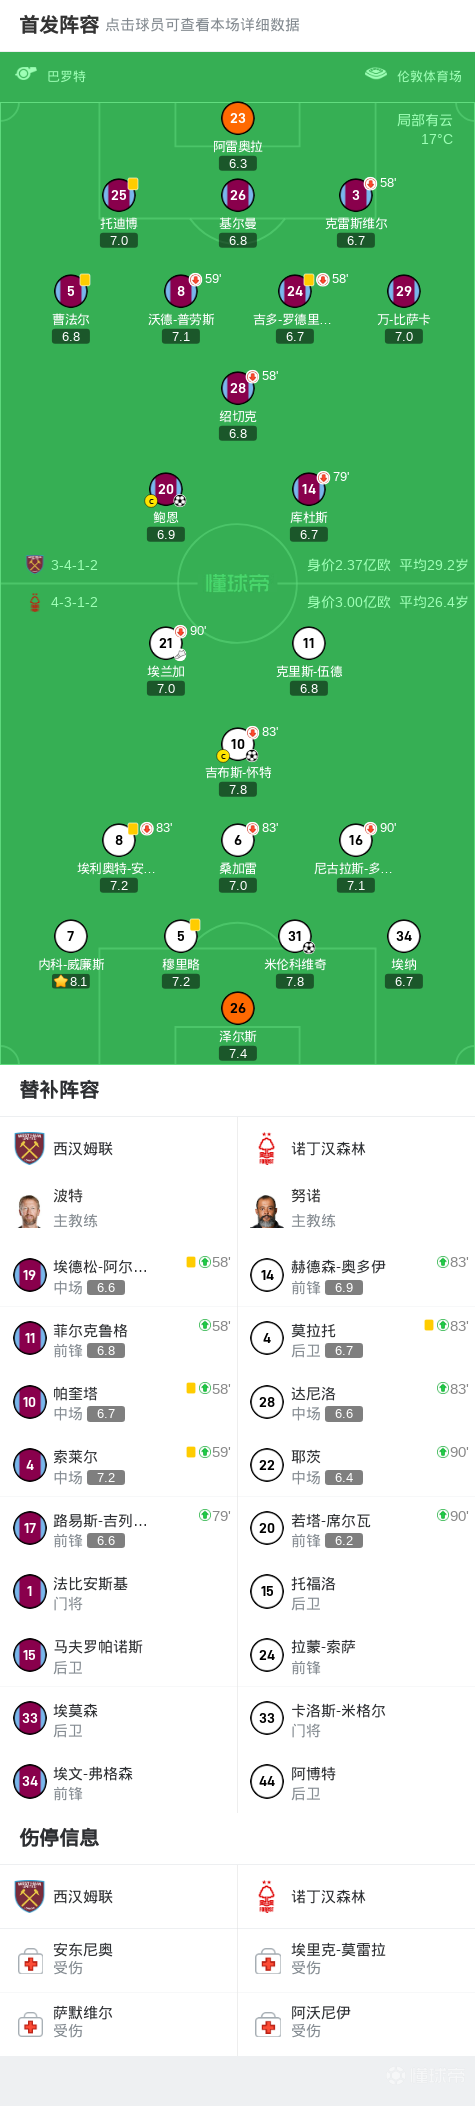Open Forest coach 努诺 profile photo
The height and width of the screenshot is (2106, 475).
coord(267,1210)
